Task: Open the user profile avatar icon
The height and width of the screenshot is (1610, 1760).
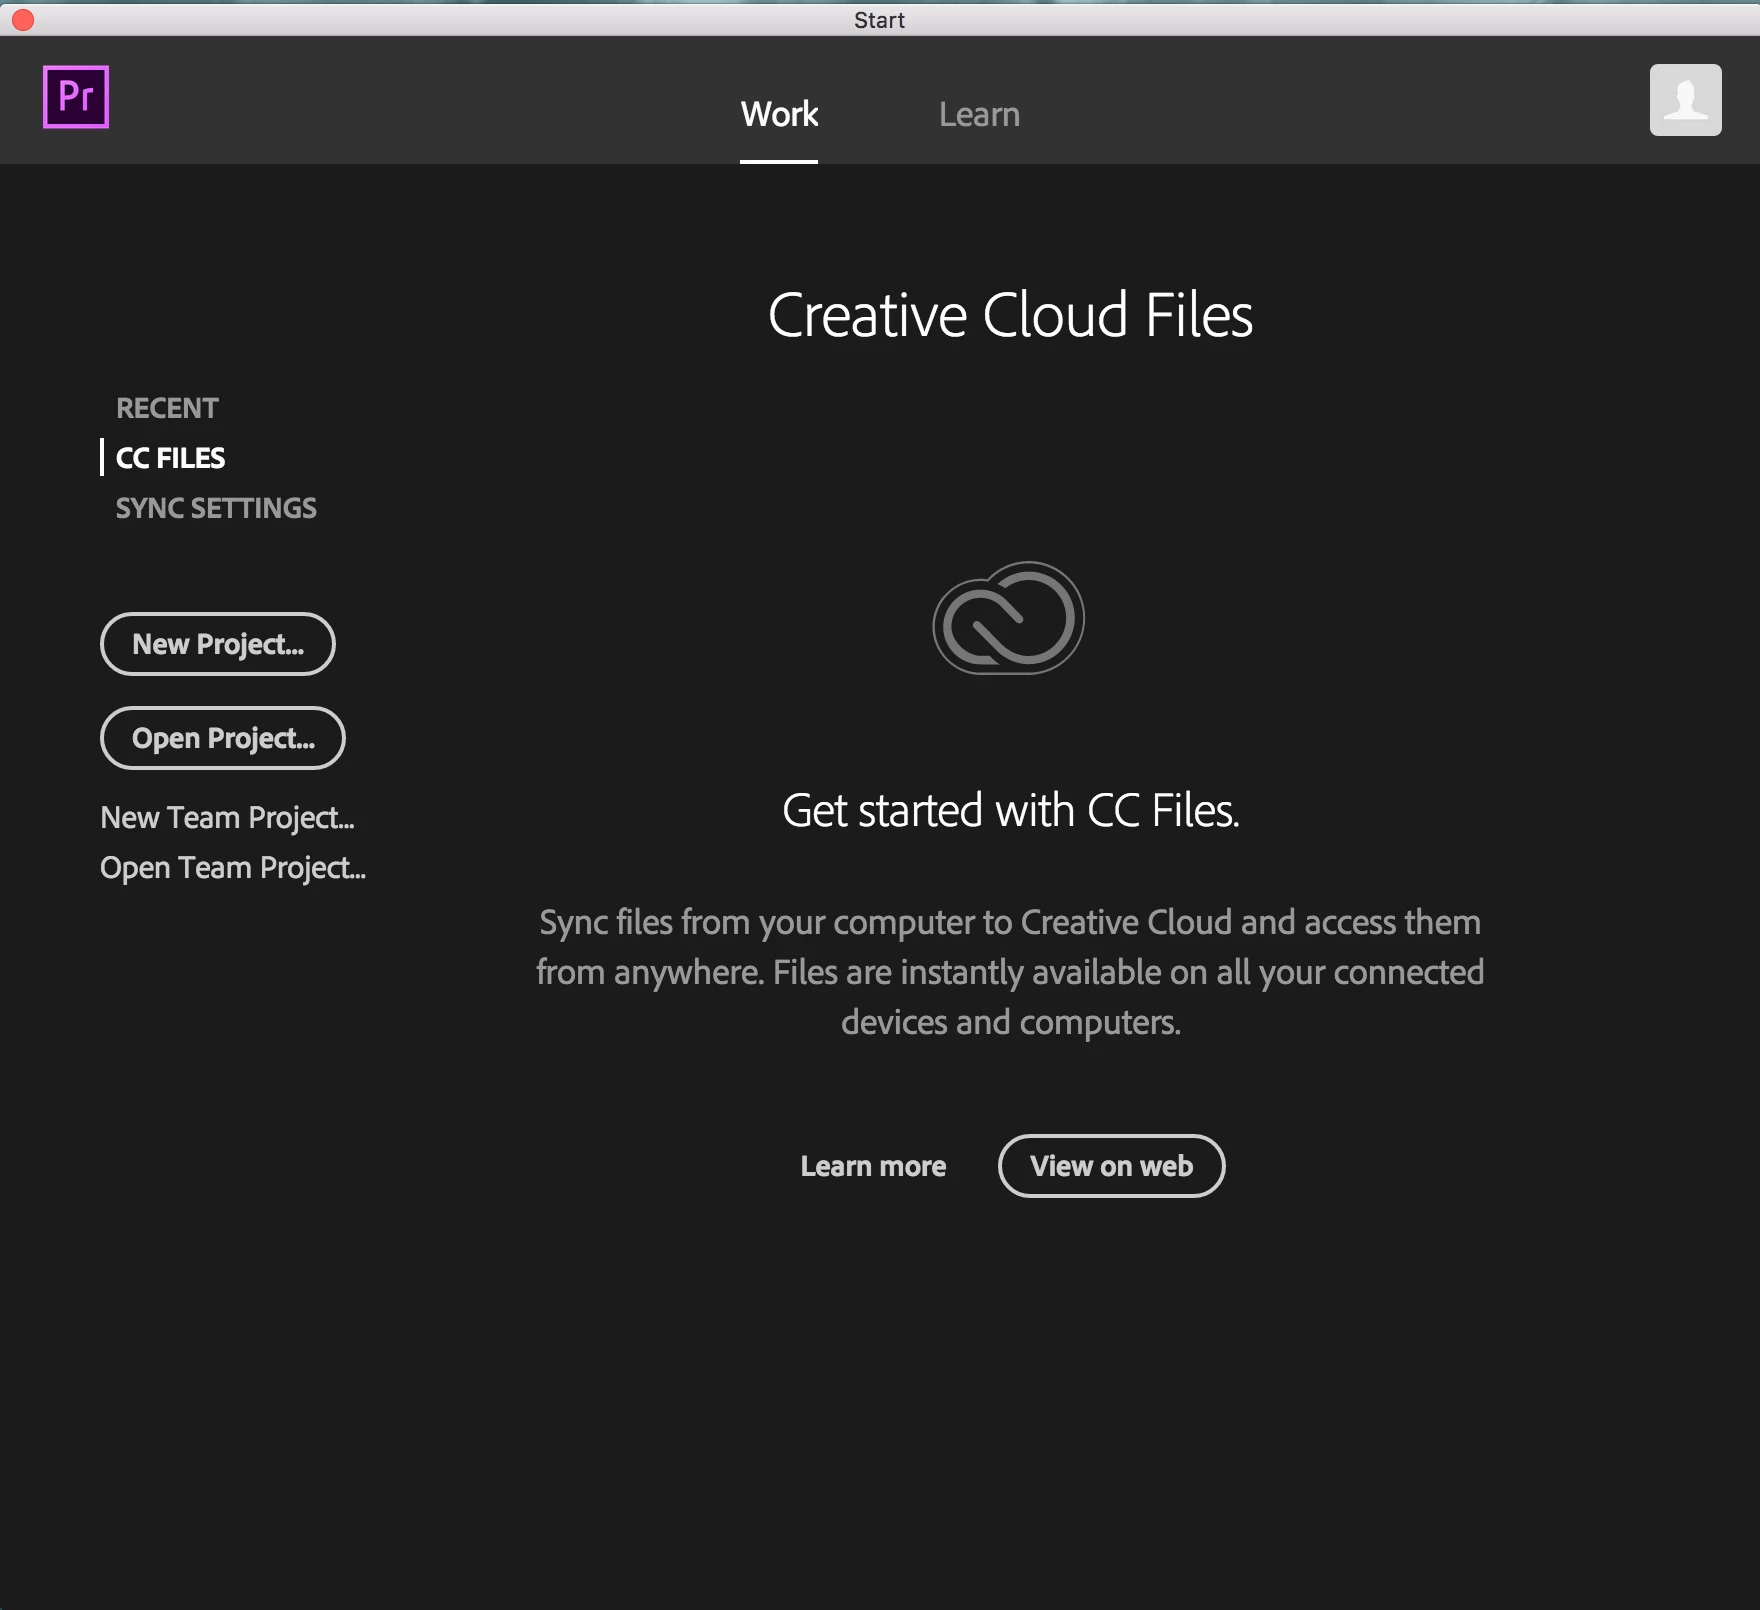Action: [x=1685, y=100]
